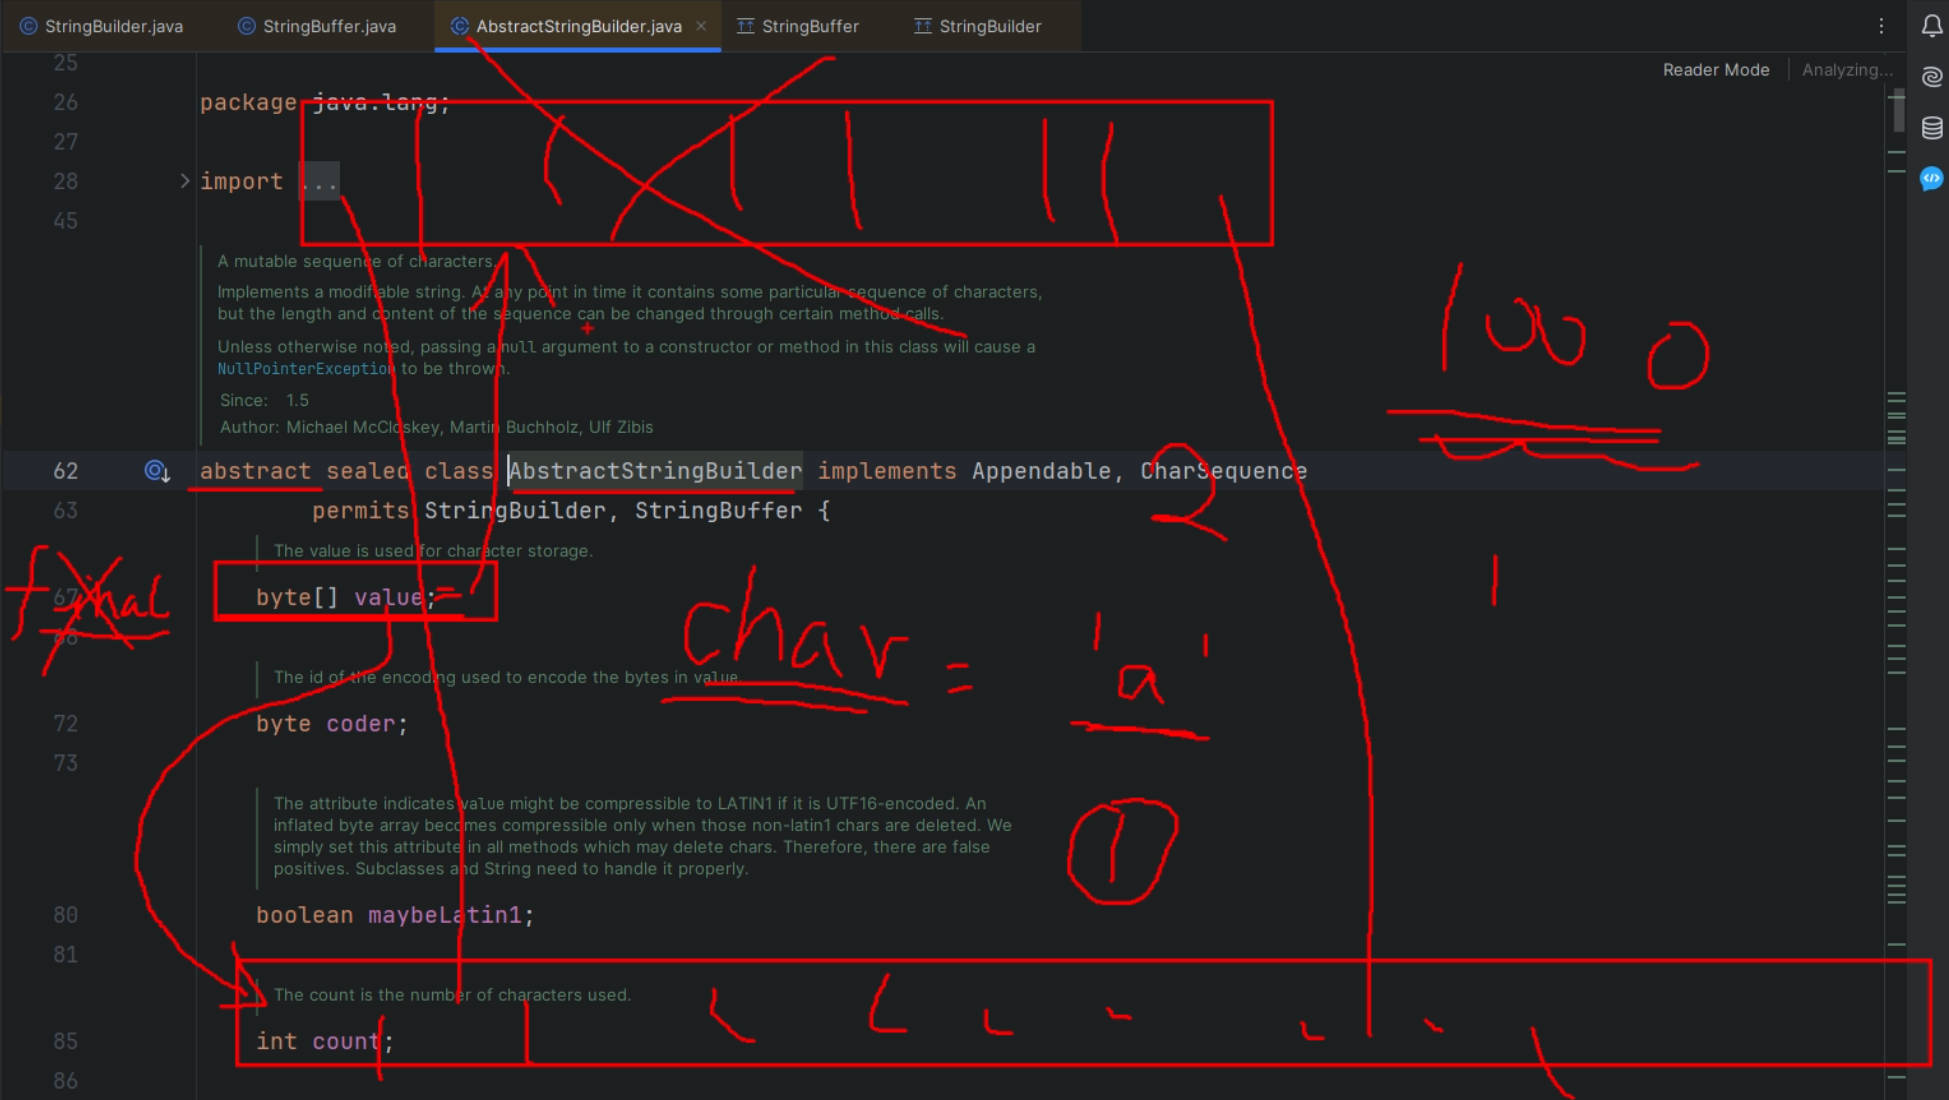Click the implementations gutter icon at line 62

[156, 471]
